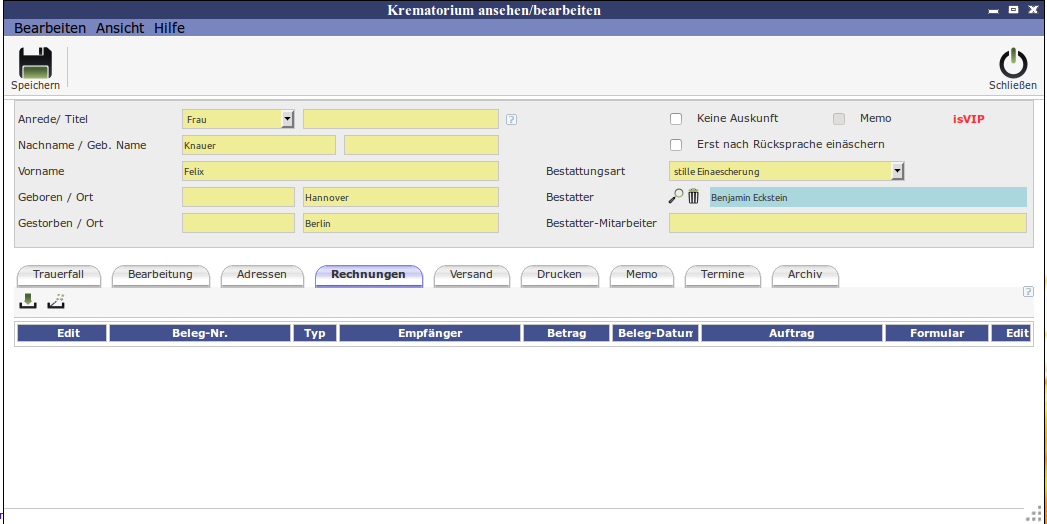Search for a Bestatter with magnifier icon
Image resolution: width=1047 pixels, height=524 pixels.
coord(676,197)
